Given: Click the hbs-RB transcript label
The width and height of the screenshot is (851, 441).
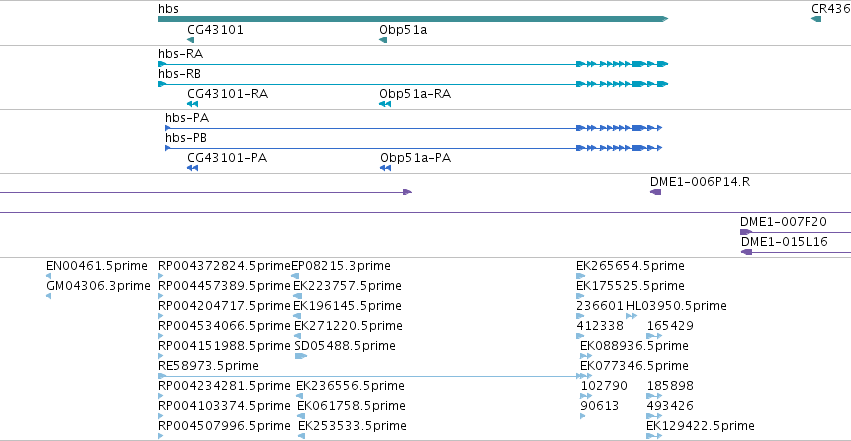Looking at the screenshot, I should (180, 74).
